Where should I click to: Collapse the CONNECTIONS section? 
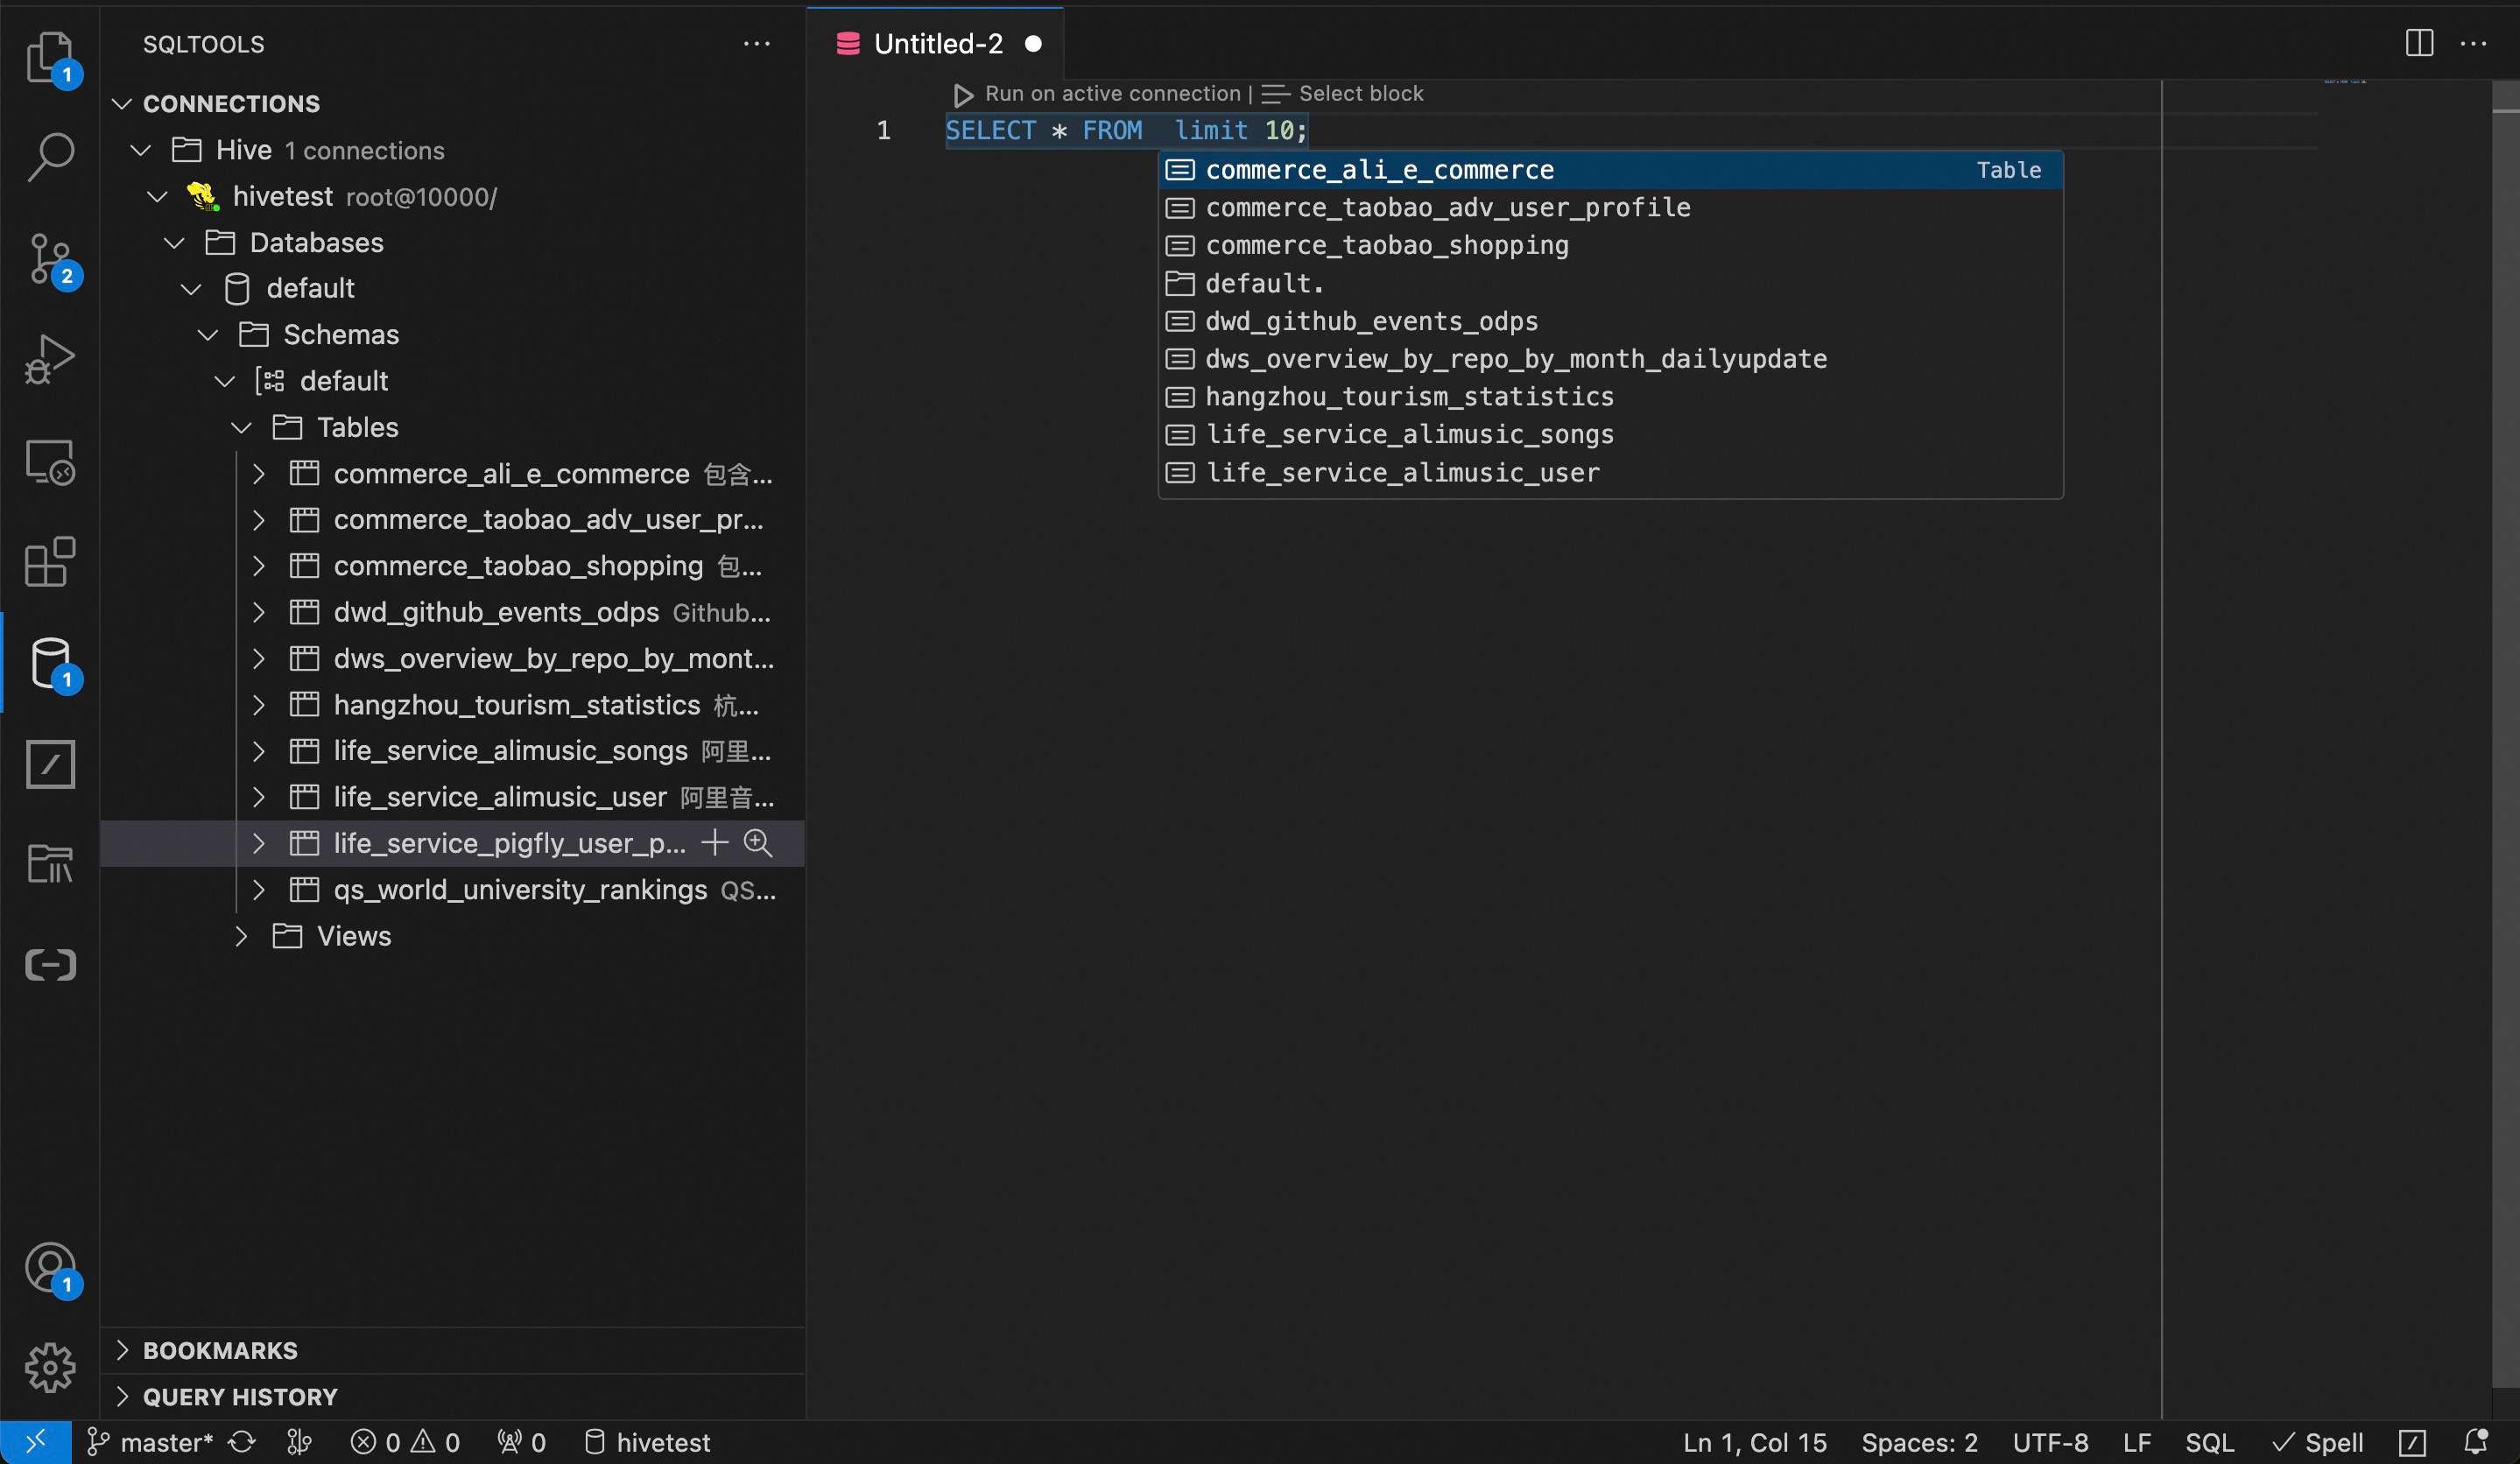click(122, 103)
